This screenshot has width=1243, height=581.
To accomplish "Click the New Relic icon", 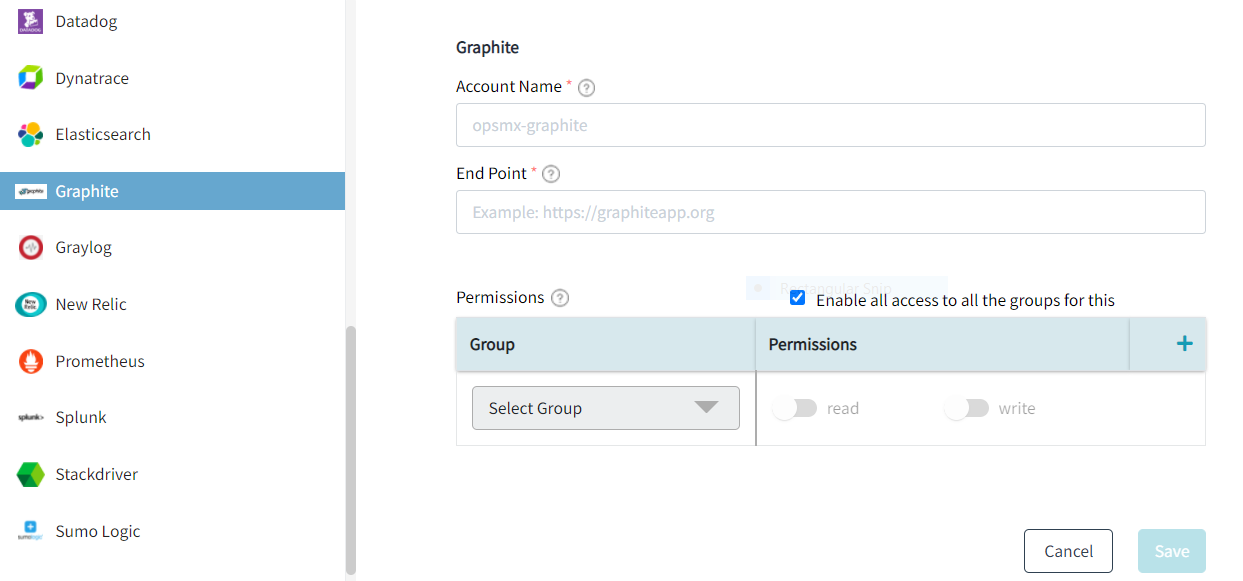I will [x=30, y=304].
